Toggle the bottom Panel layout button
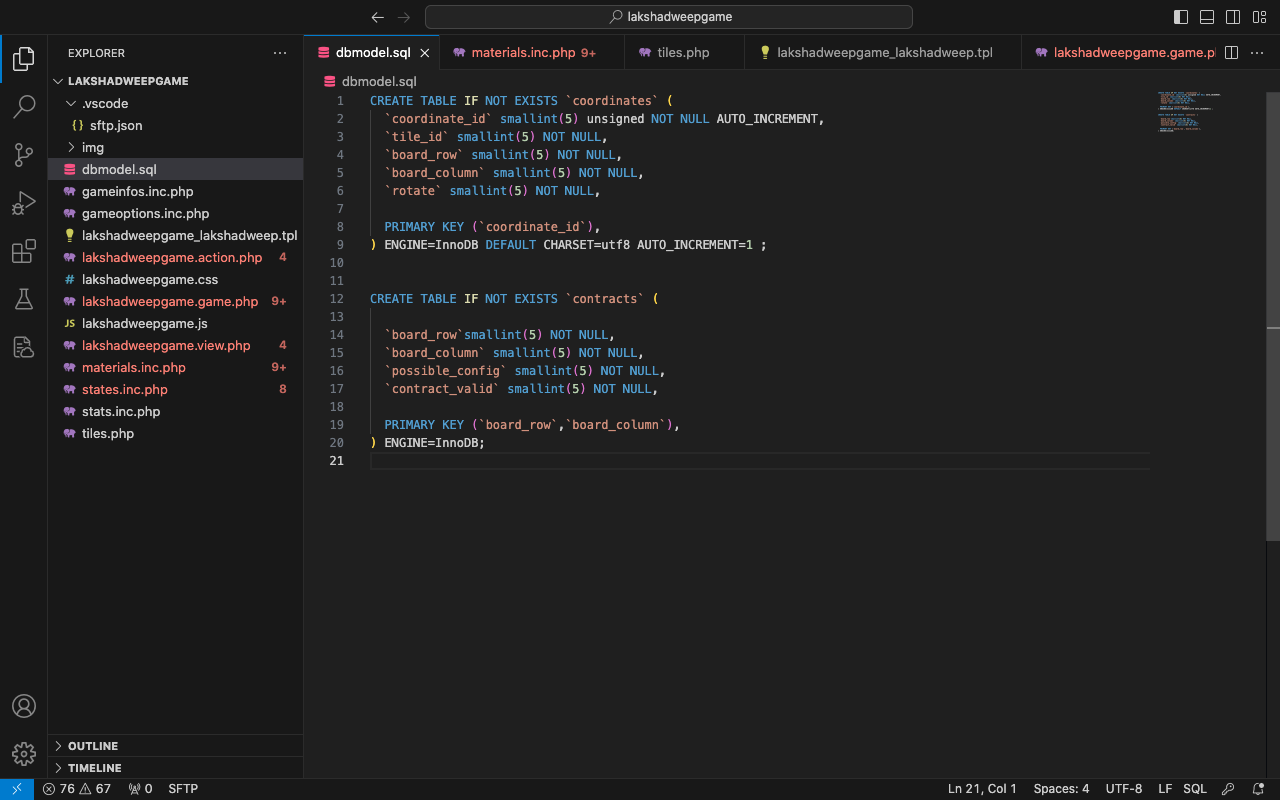Screen dimensions: 1280x800 1207,17
